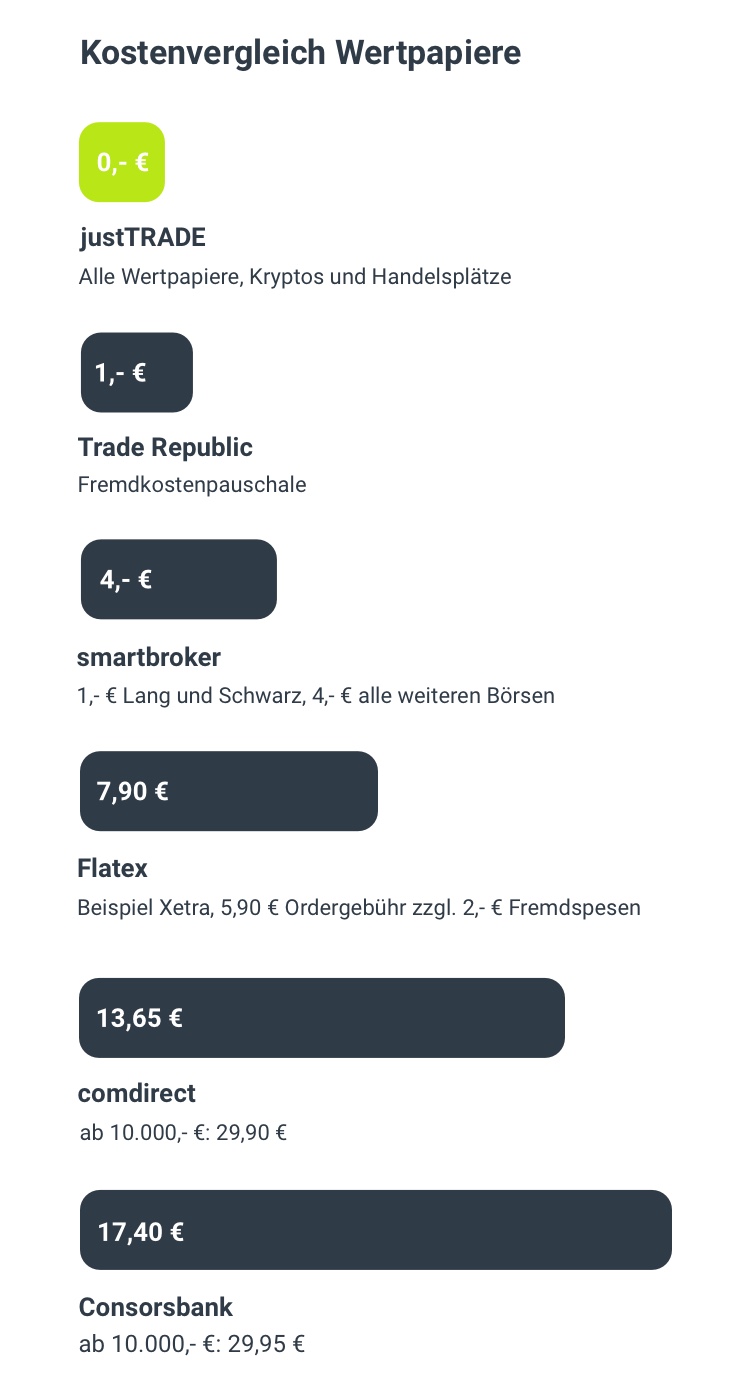Image resolution: width=750 pixels, height=1398 pixels.
Task: Click the 13,65 € comdirect bar
Action: tap(322, 1018)
